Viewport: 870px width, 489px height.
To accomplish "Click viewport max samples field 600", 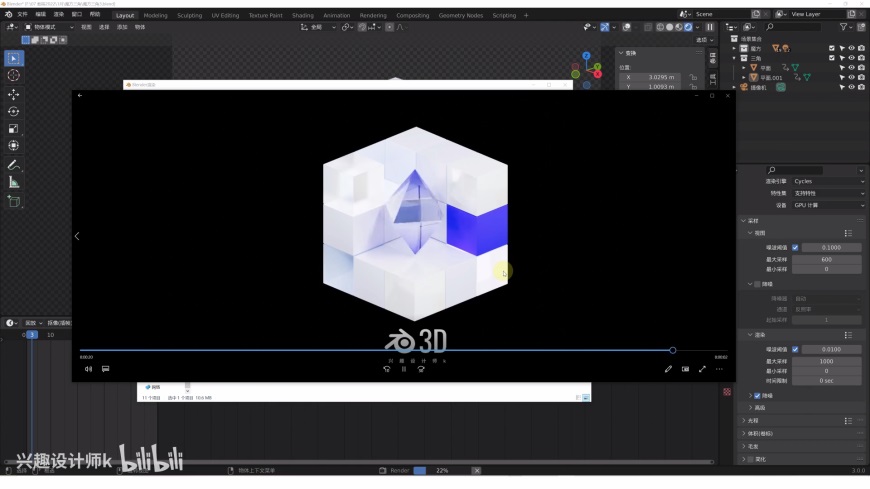I will 826,259.
